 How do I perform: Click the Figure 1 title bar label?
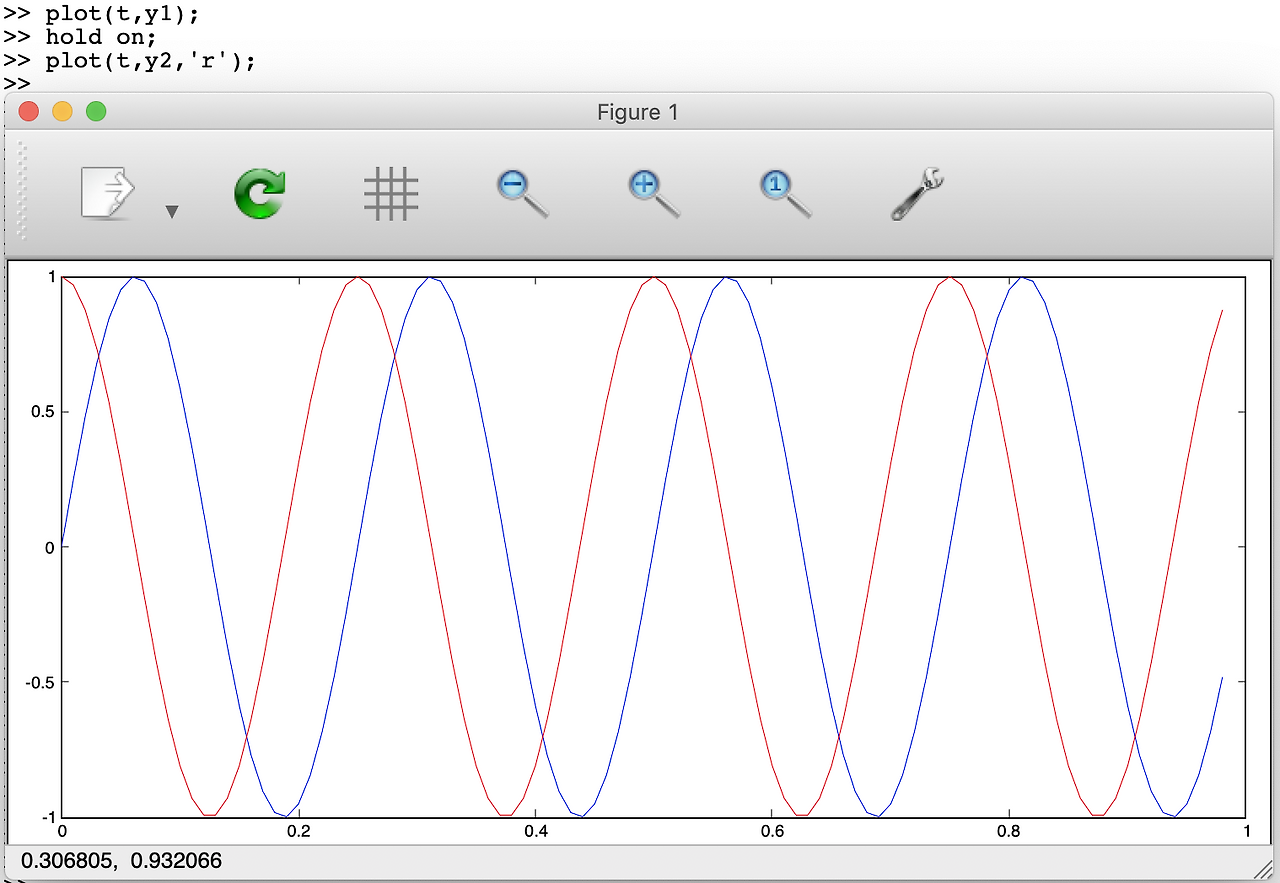pyautogui.click(x=637, y=112)
